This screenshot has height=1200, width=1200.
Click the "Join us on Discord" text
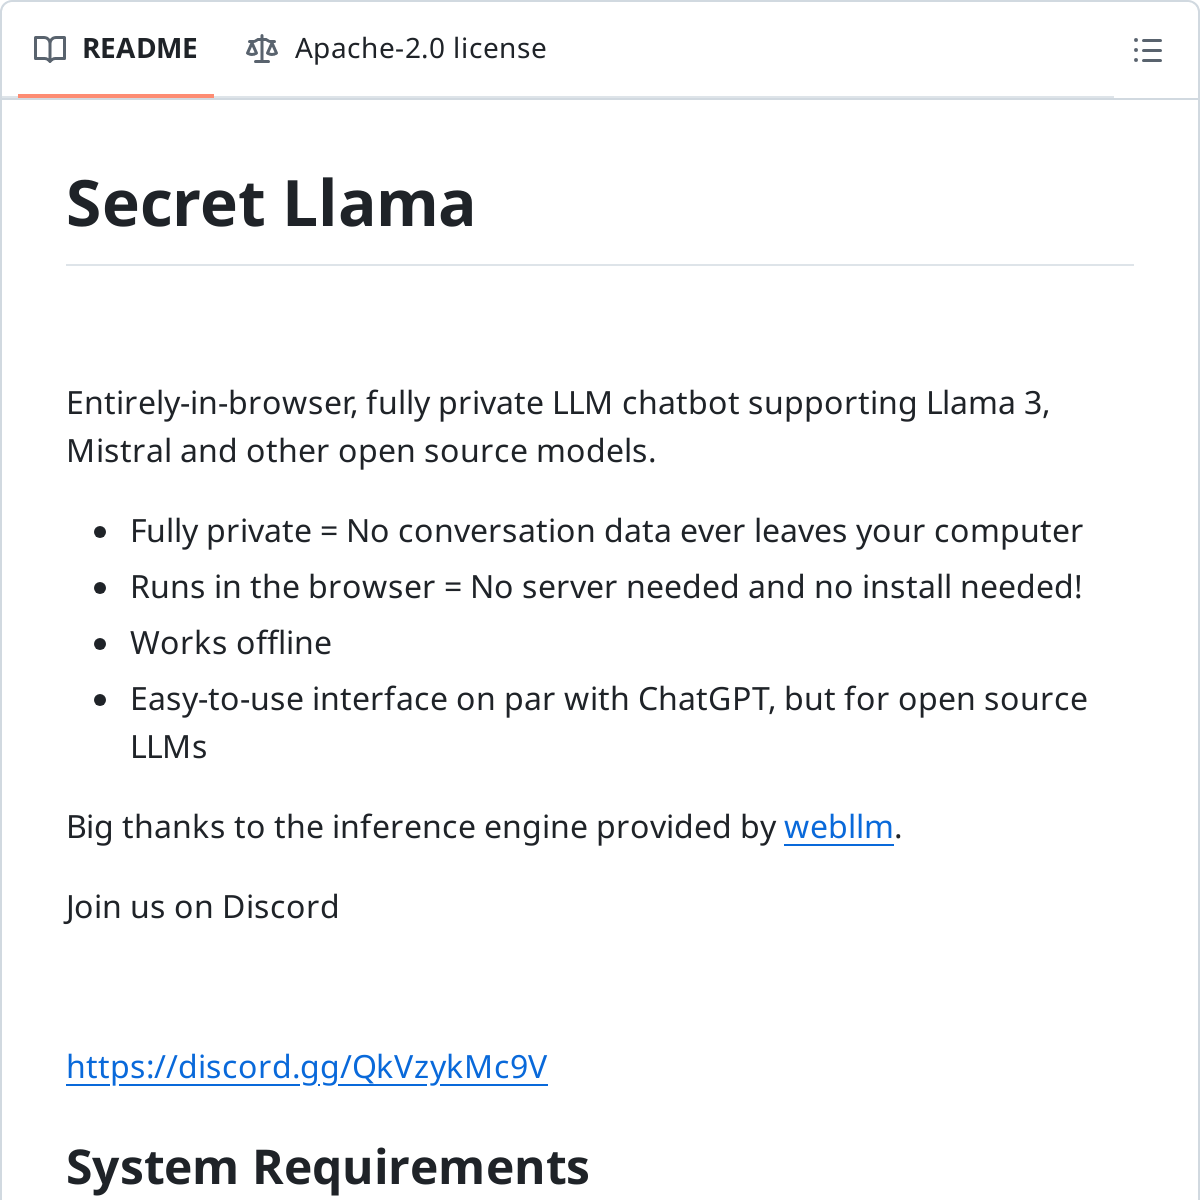tap(203, 907)
